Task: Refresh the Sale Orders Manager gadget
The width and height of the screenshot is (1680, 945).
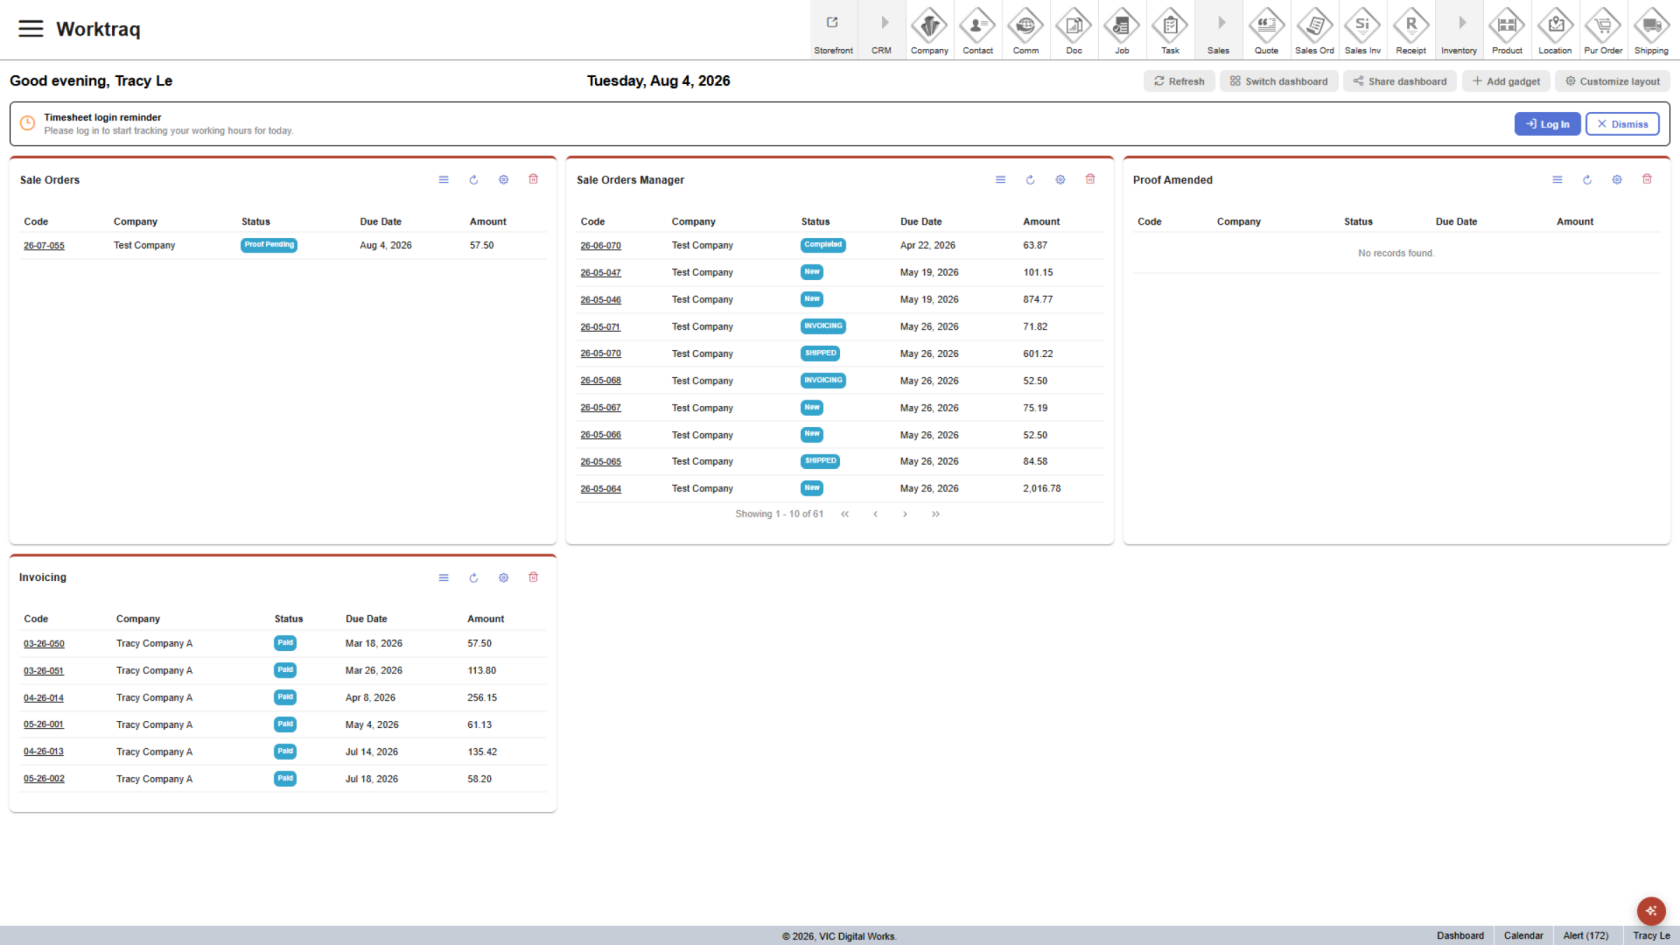Action: (1030, 180)
